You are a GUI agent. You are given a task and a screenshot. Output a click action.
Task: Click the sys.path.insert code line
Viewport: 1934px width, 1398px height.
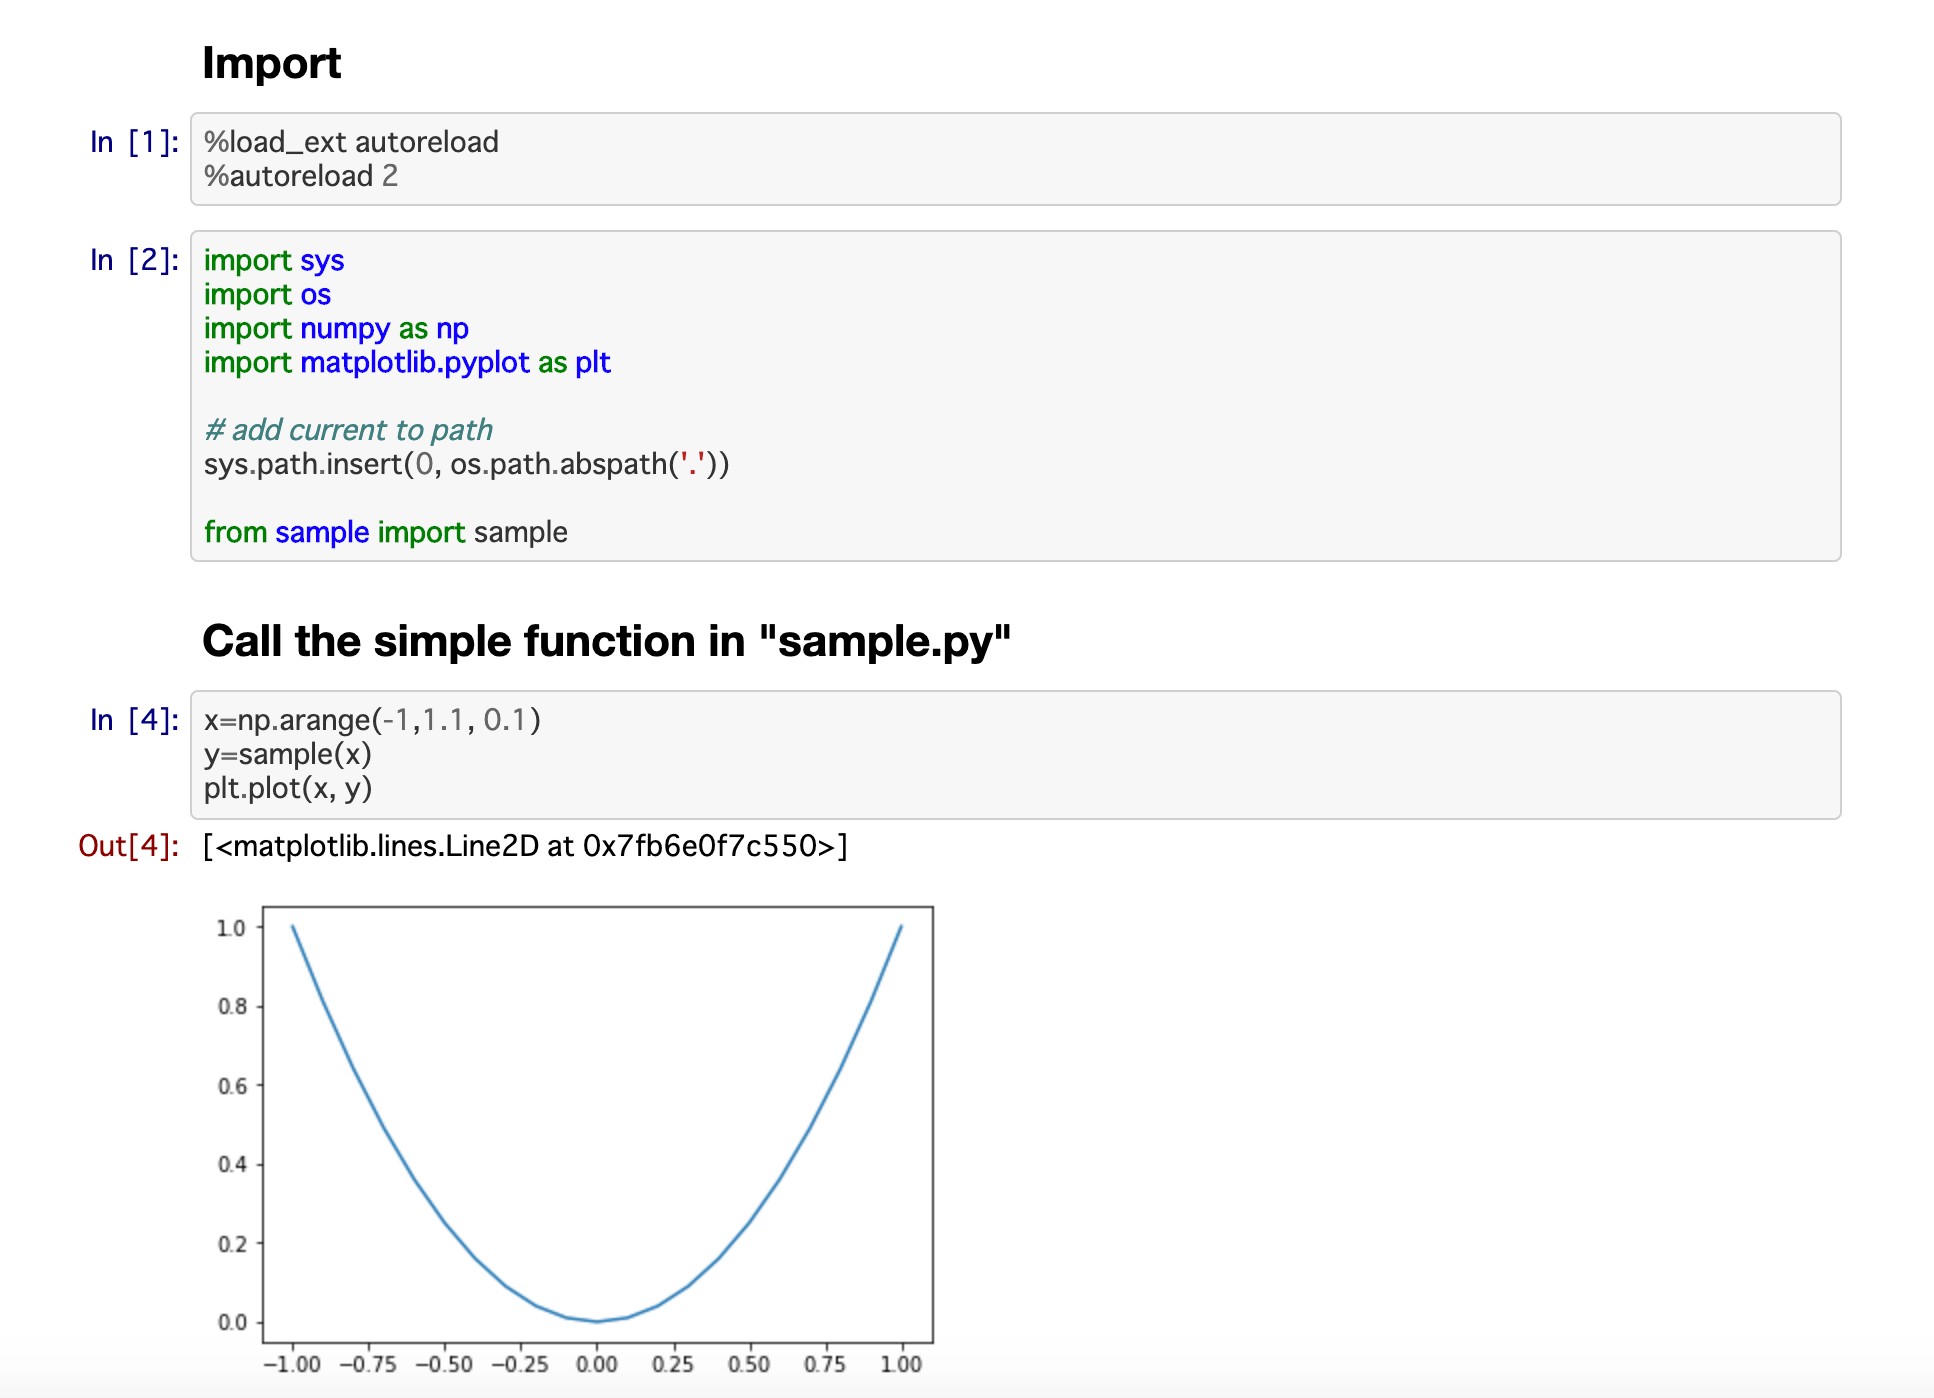pyautogui.click(x=466, y=463)
